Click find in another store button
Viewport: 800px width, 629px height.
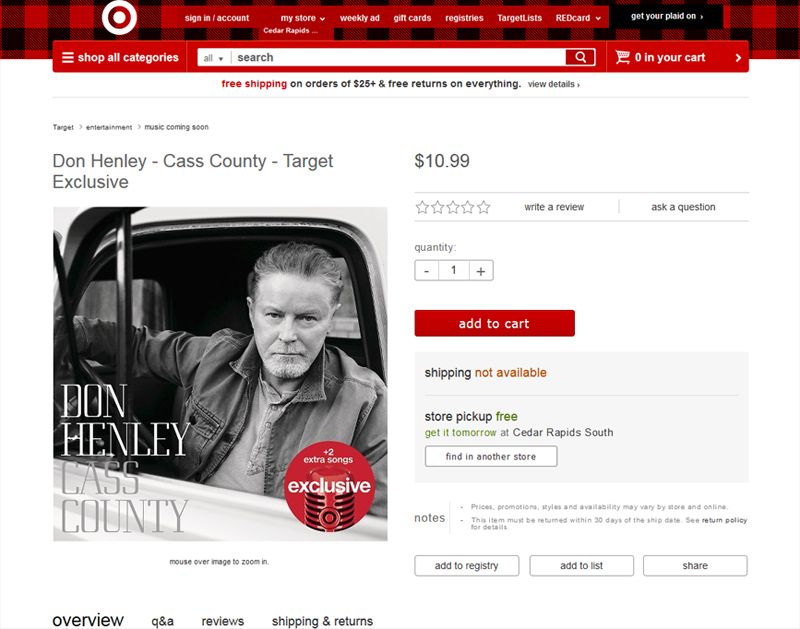(x=491, y=456)
